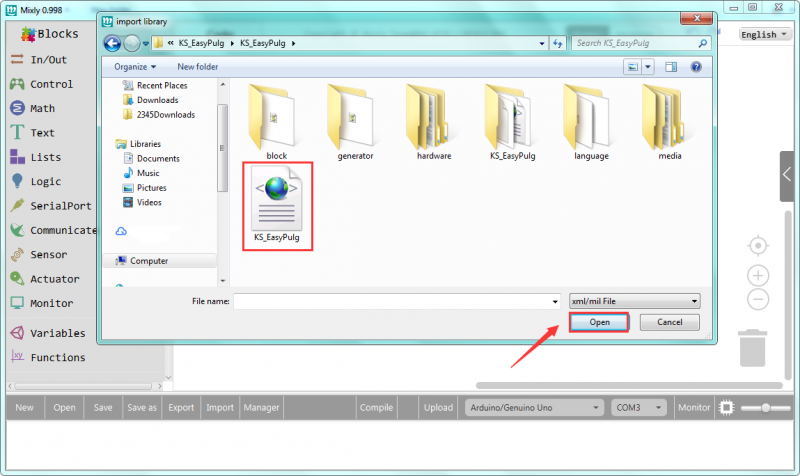
Task: Select the block folder
Action: pos(277,122)
